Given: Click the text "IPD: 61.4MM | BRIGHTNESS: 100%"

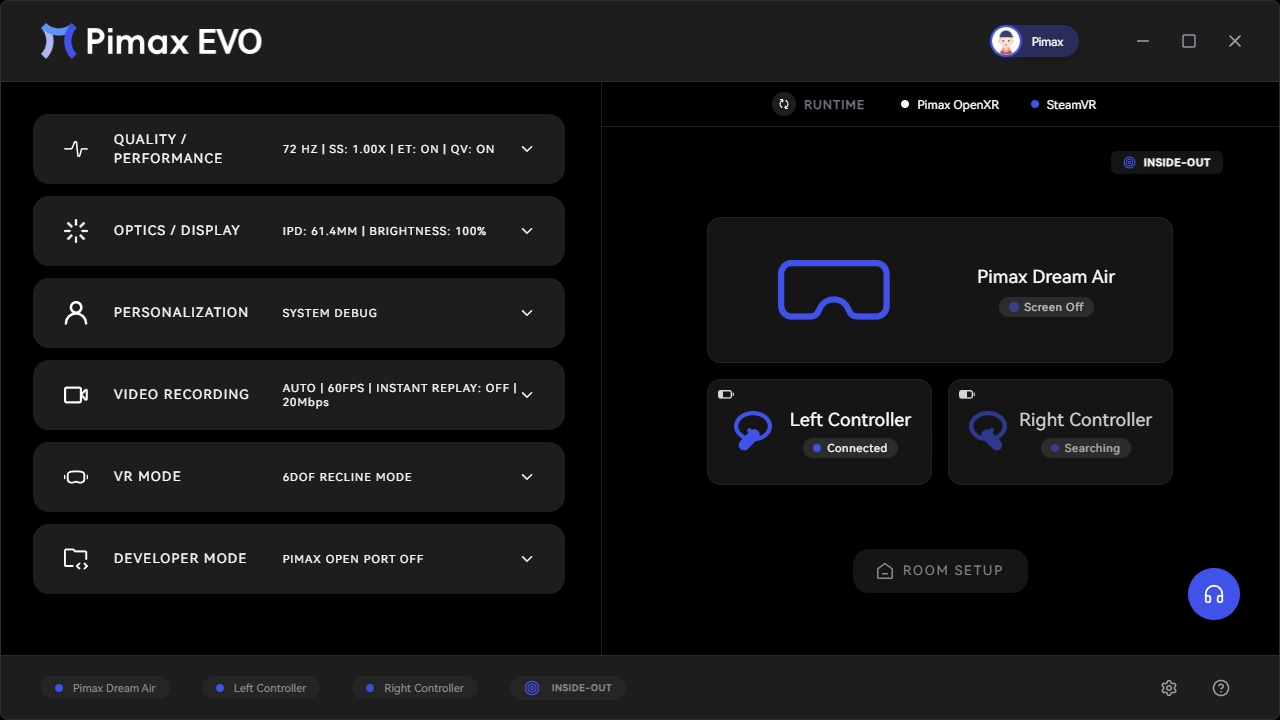Looking at the screenshot, I should [x=384, y=231].
